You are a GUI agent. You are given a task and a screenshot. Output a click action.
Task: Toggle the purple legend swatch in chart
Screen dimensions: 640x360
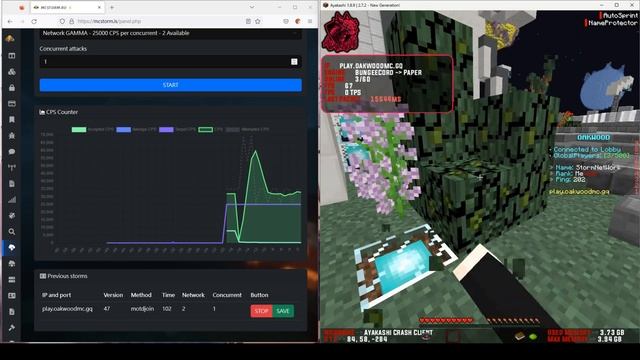pos(166,129)
